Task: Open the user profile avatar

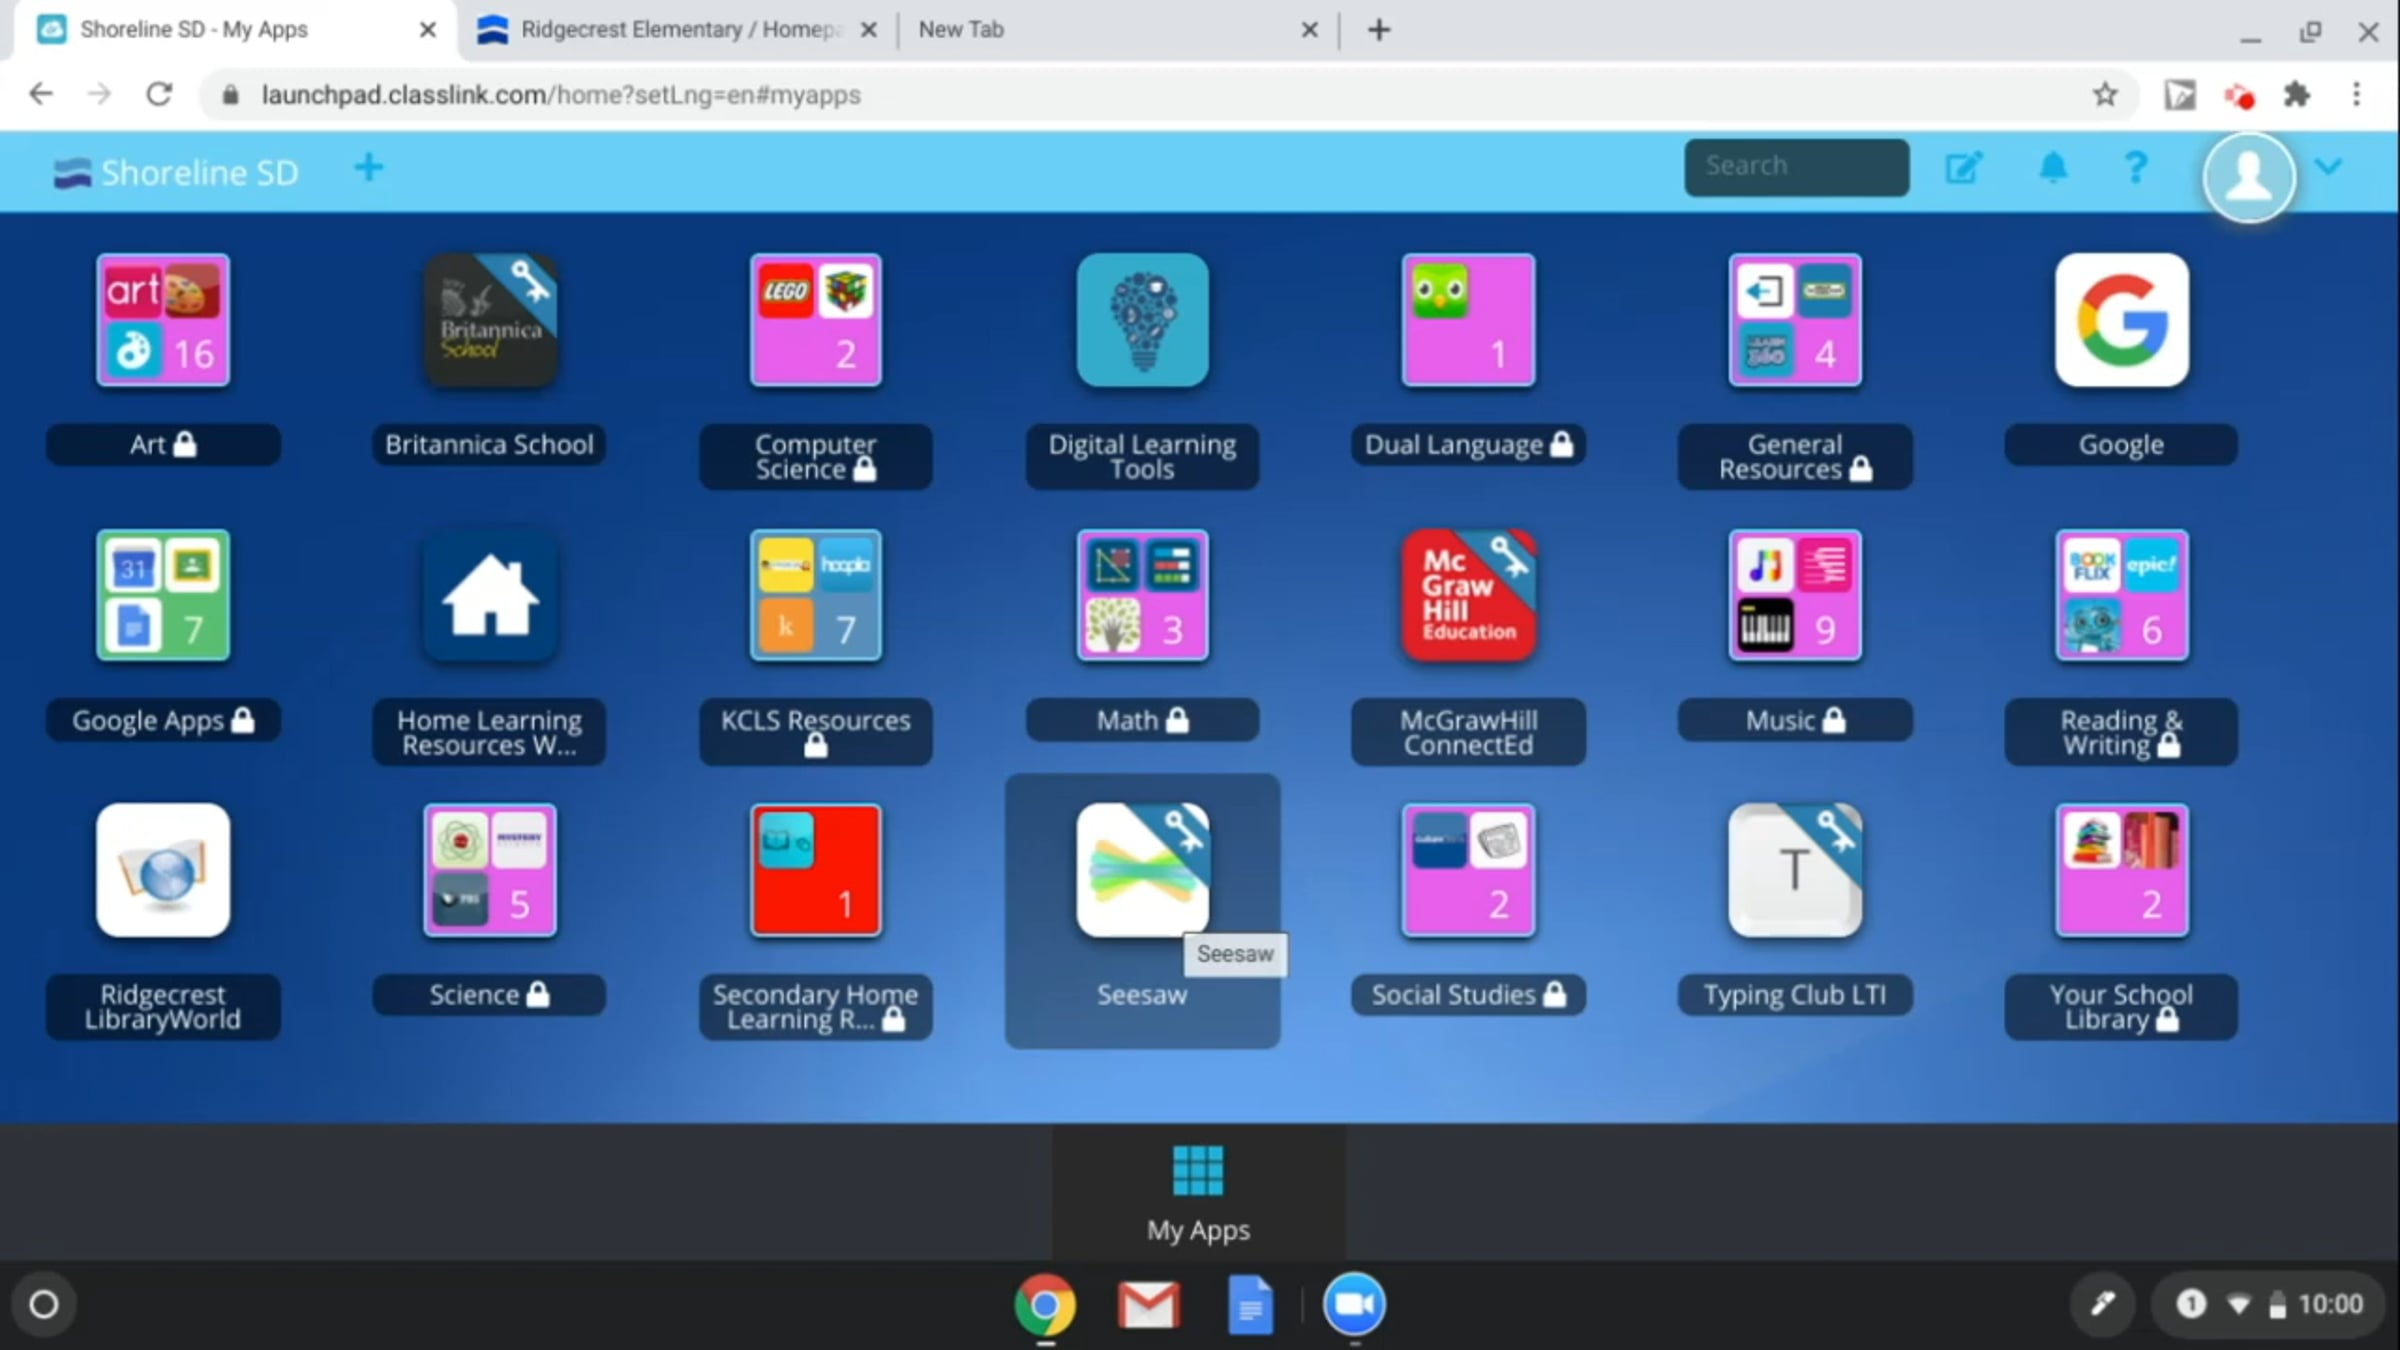Action: point(2249,177)
